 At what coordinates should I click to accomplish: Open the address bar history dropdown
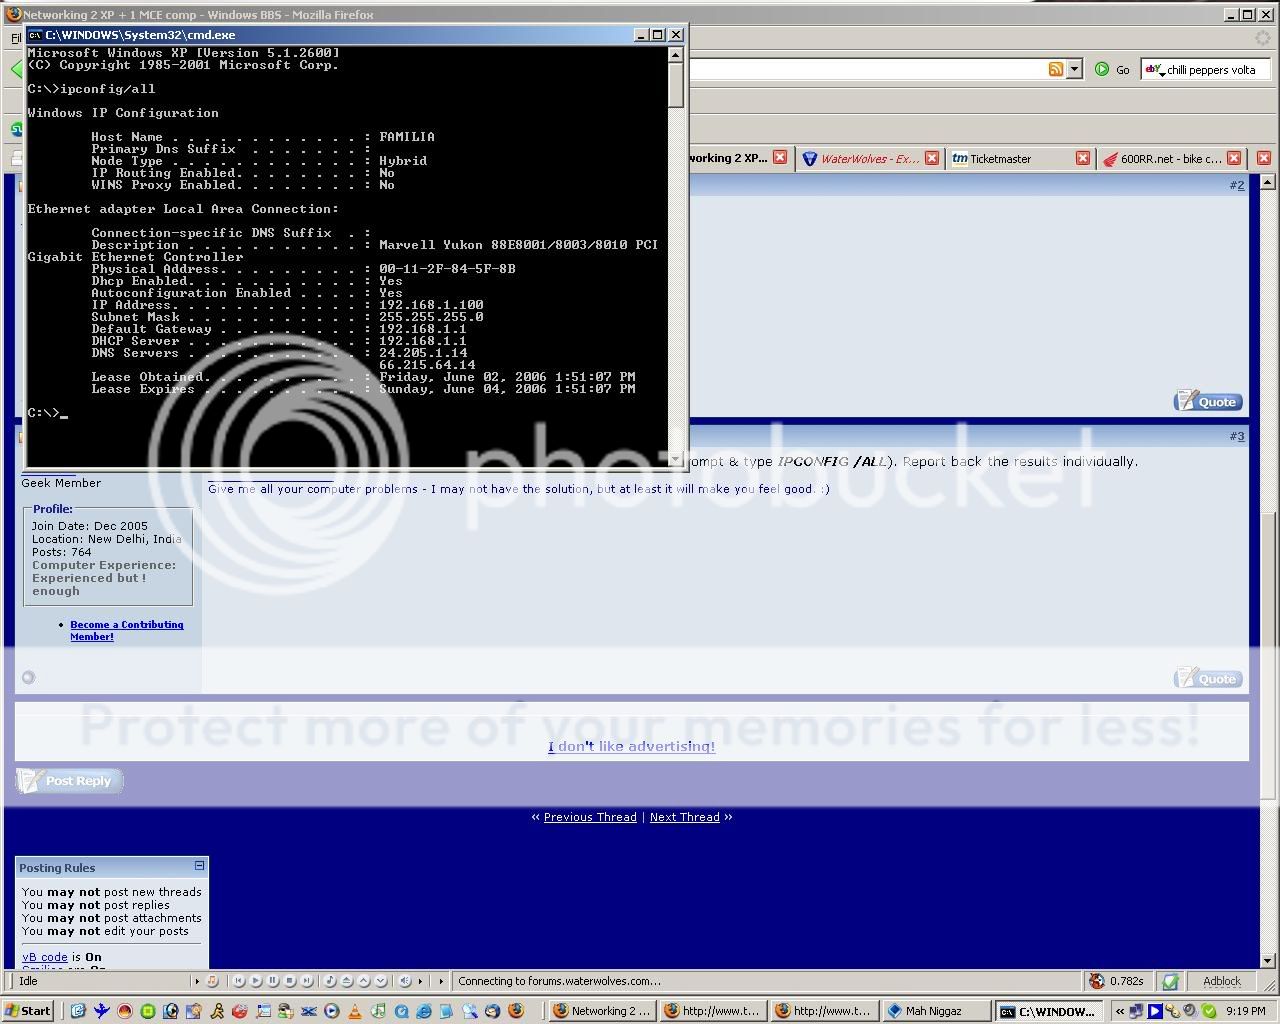point(1075,69)
